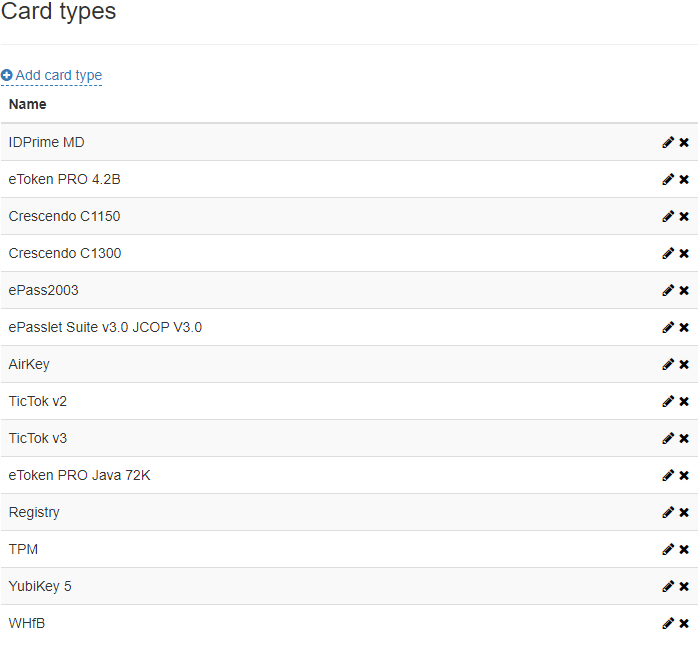
Task: Delete the Crescendo C1150 card type
Action: tap(684, 216)
